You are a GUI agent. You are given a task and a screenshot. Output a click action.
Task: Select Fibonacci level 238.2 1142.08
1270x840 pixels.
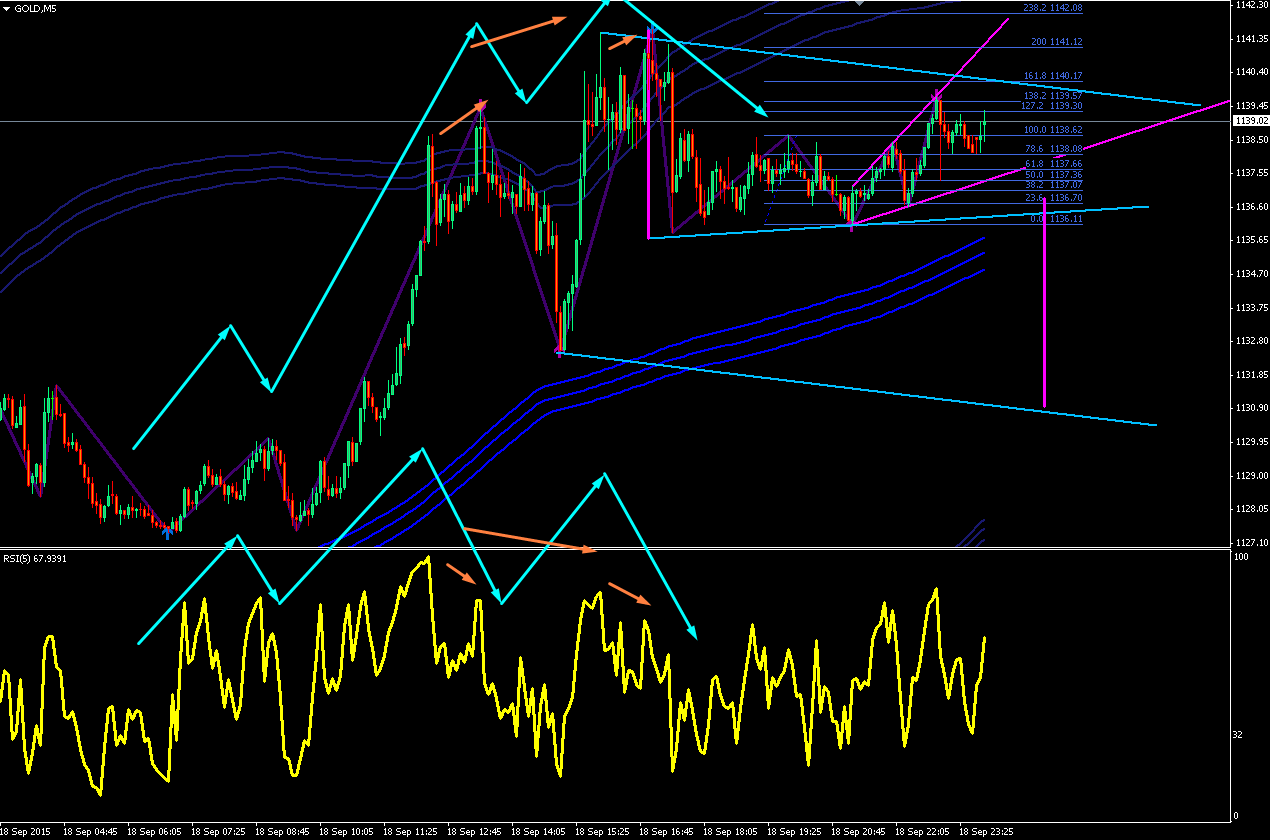(1053, 8)
